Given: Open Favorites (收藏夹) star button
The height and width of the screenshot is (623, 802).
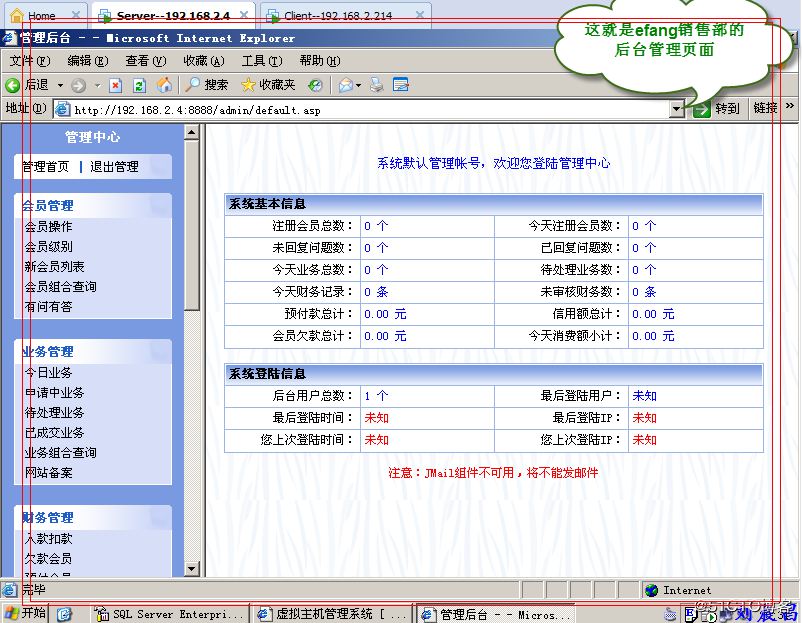Looking at the screenshot, I should click(x=268, y=85).
